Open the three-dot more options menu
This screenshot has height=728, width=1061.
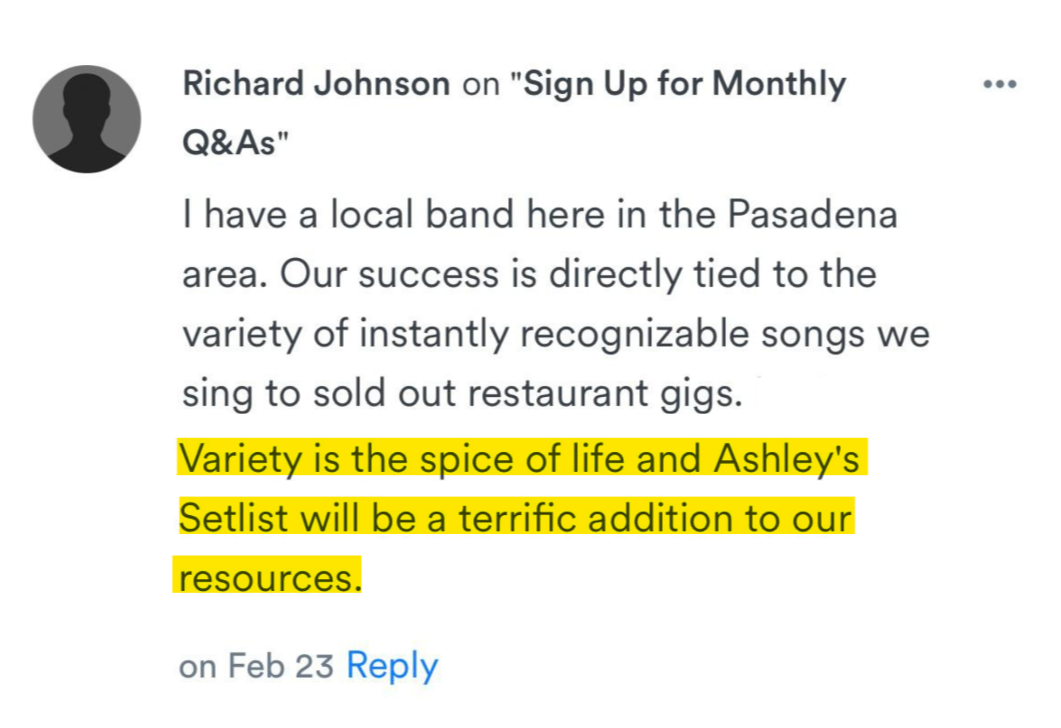coord(999,85)
